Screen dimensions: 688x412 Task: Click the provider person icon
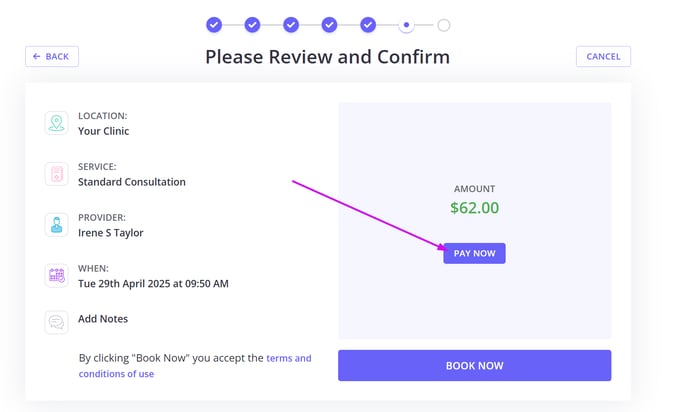[x=56, y=225]
